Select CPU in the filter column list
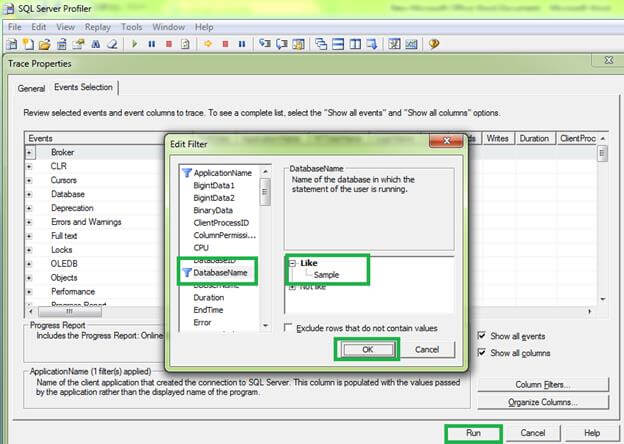The image size is (624, 444). tap(201, 247)
